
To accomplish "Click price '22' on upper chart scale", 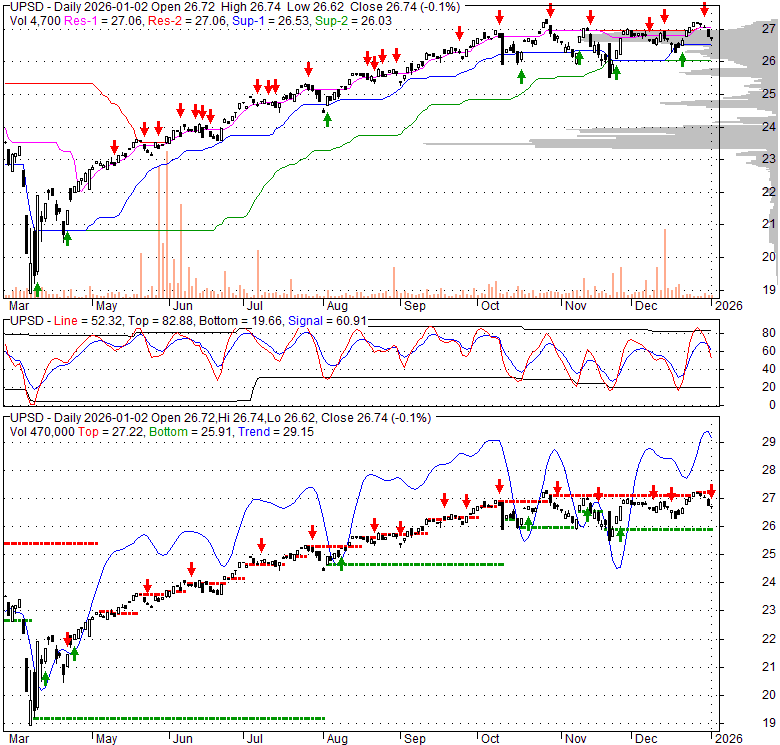I will tap(769, 191).
